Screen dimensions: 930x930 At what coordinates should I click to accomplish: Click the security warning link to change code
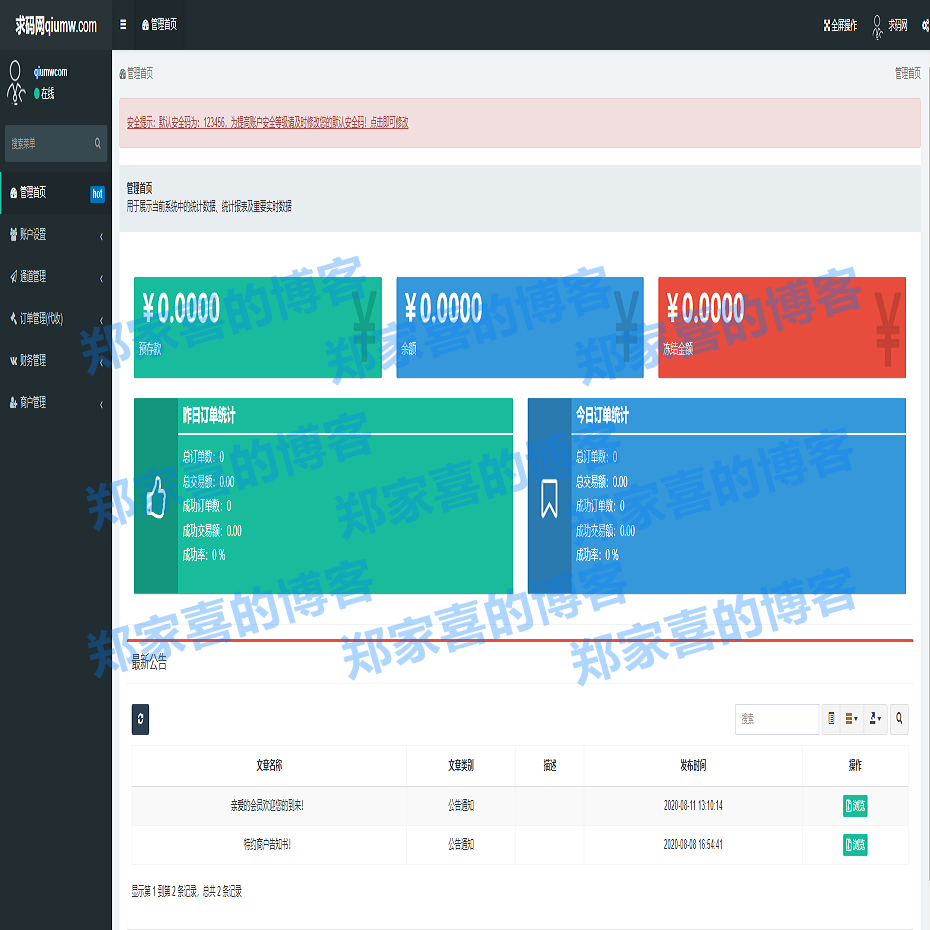[x=267, y=123]
